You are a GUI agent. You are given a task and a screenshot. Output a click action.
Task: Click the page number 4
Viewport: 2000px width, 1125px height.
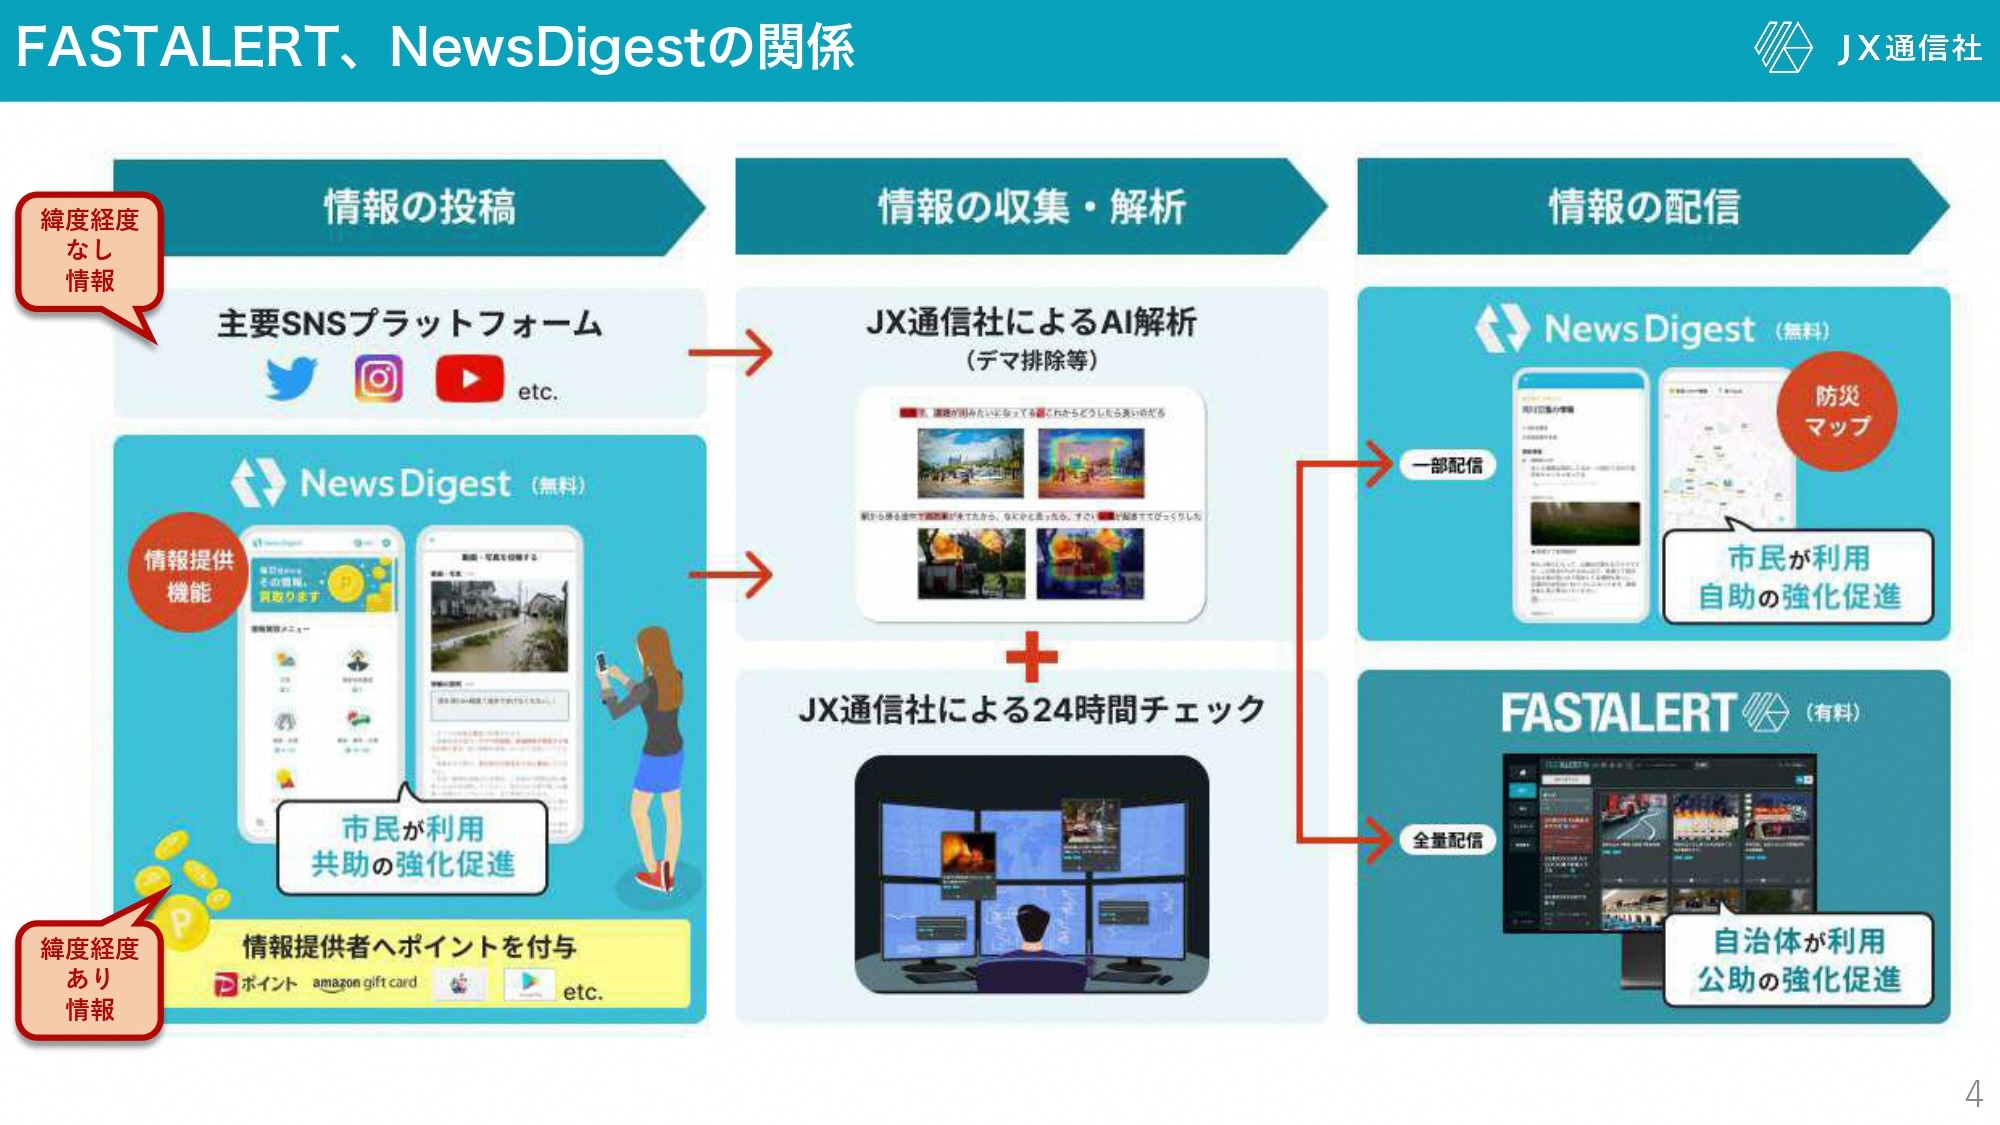(1973, 1093)
